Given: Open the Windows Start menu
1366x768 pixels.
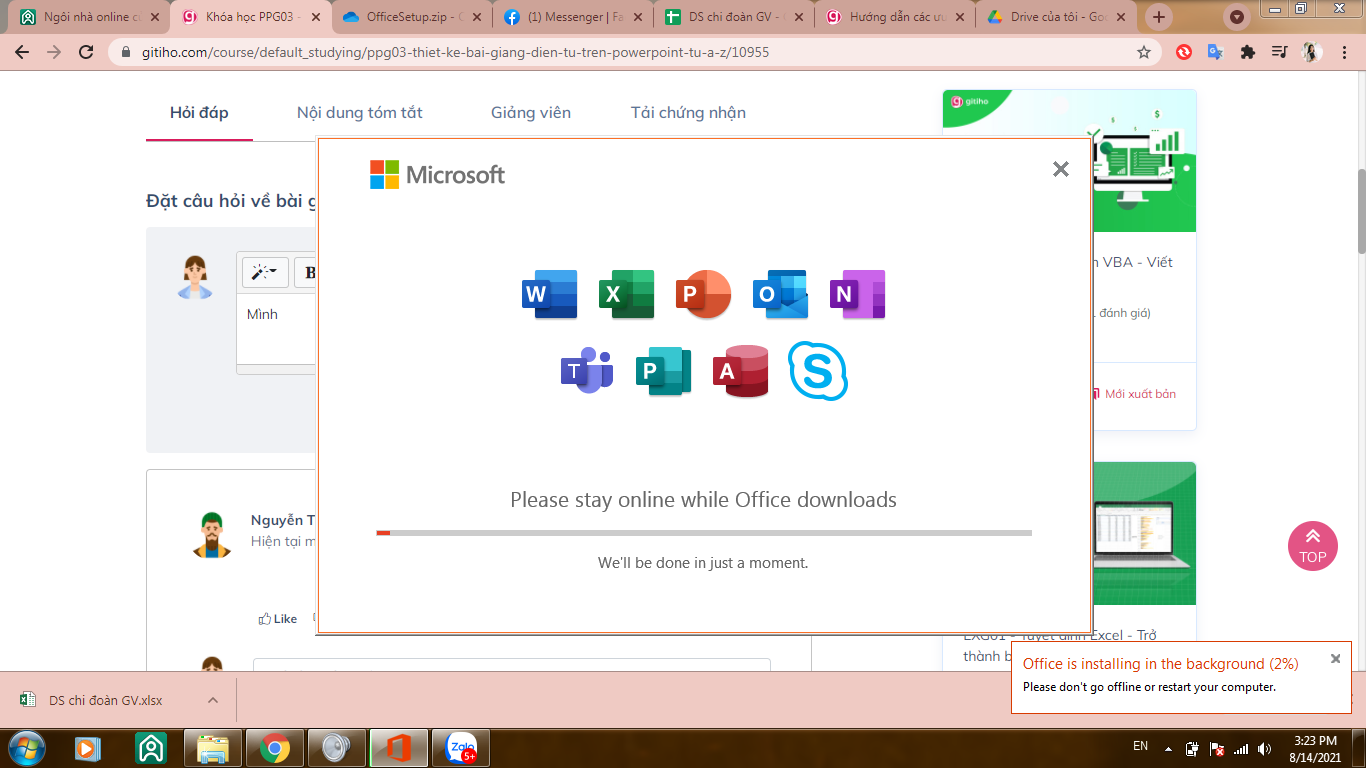Looking at the screenshot, I should 26,747.
